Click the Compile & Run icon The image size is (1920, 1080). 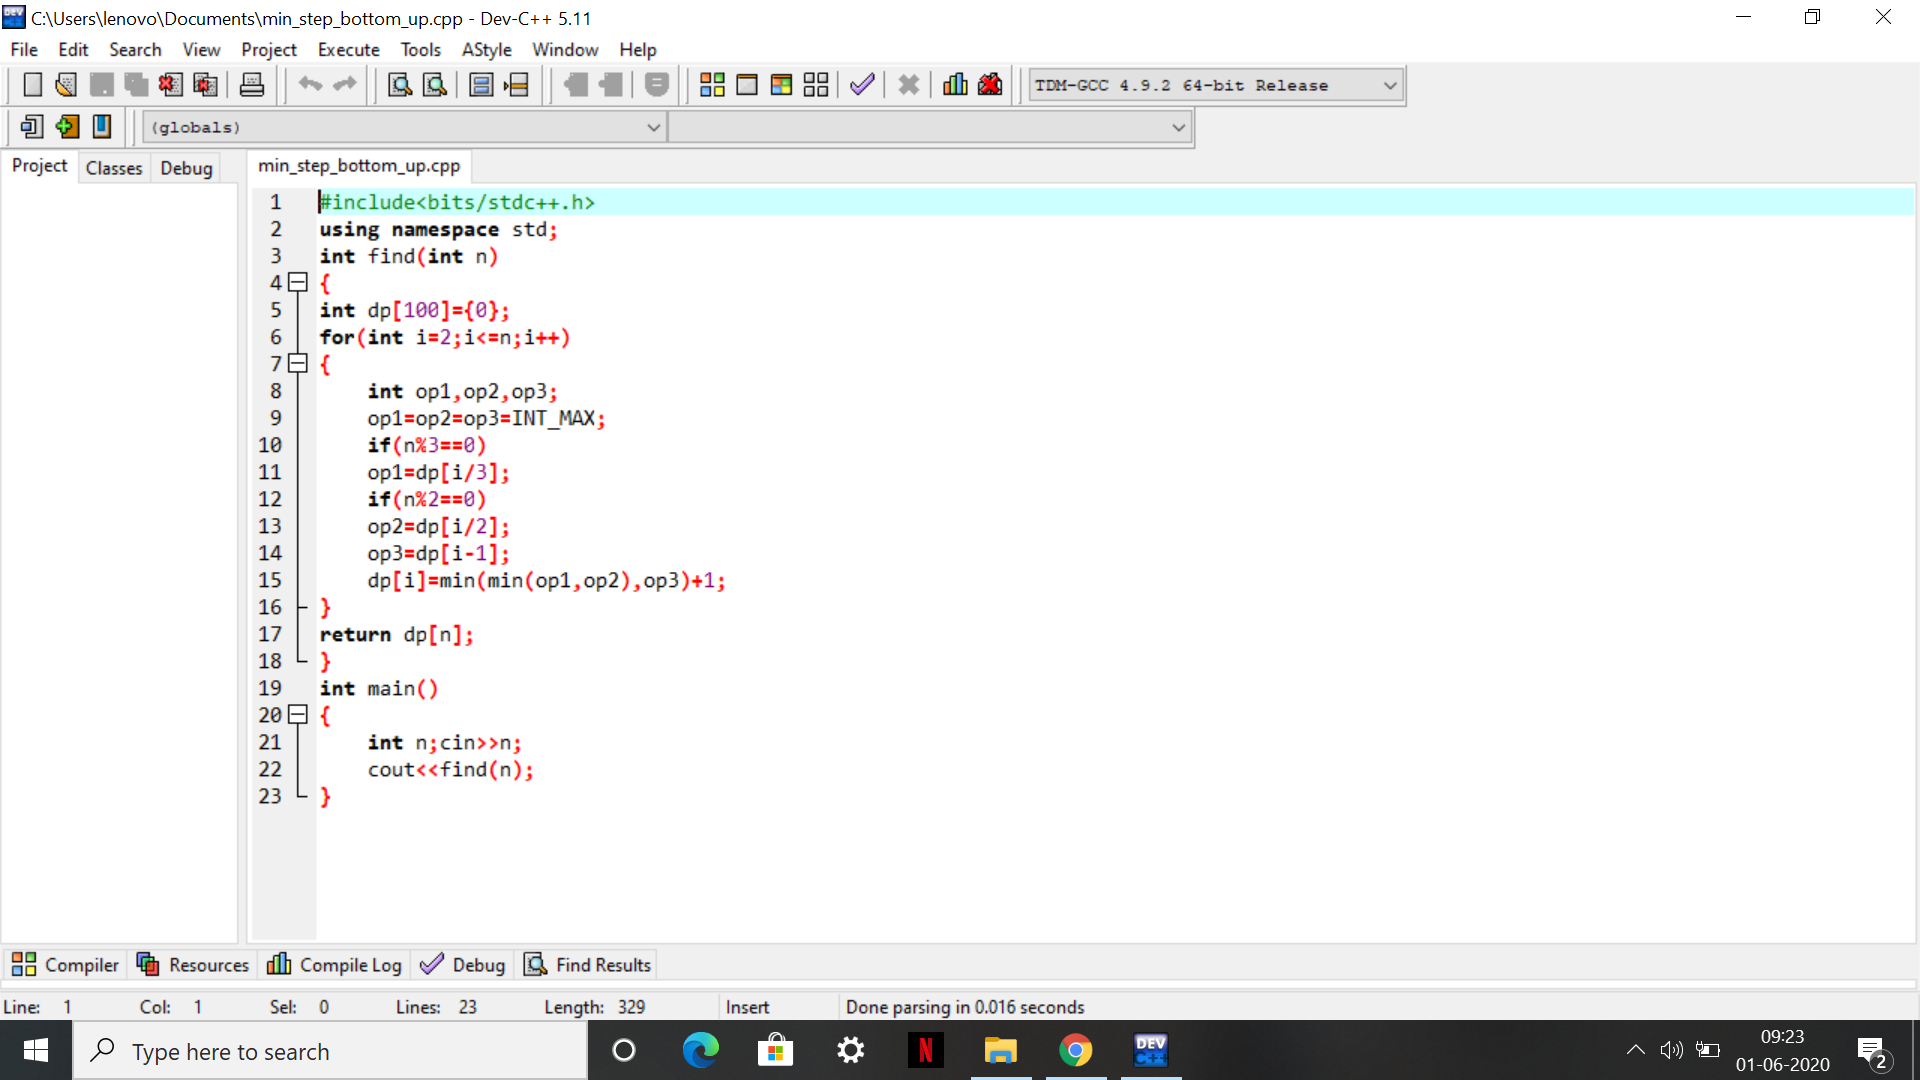pos(782,85)
